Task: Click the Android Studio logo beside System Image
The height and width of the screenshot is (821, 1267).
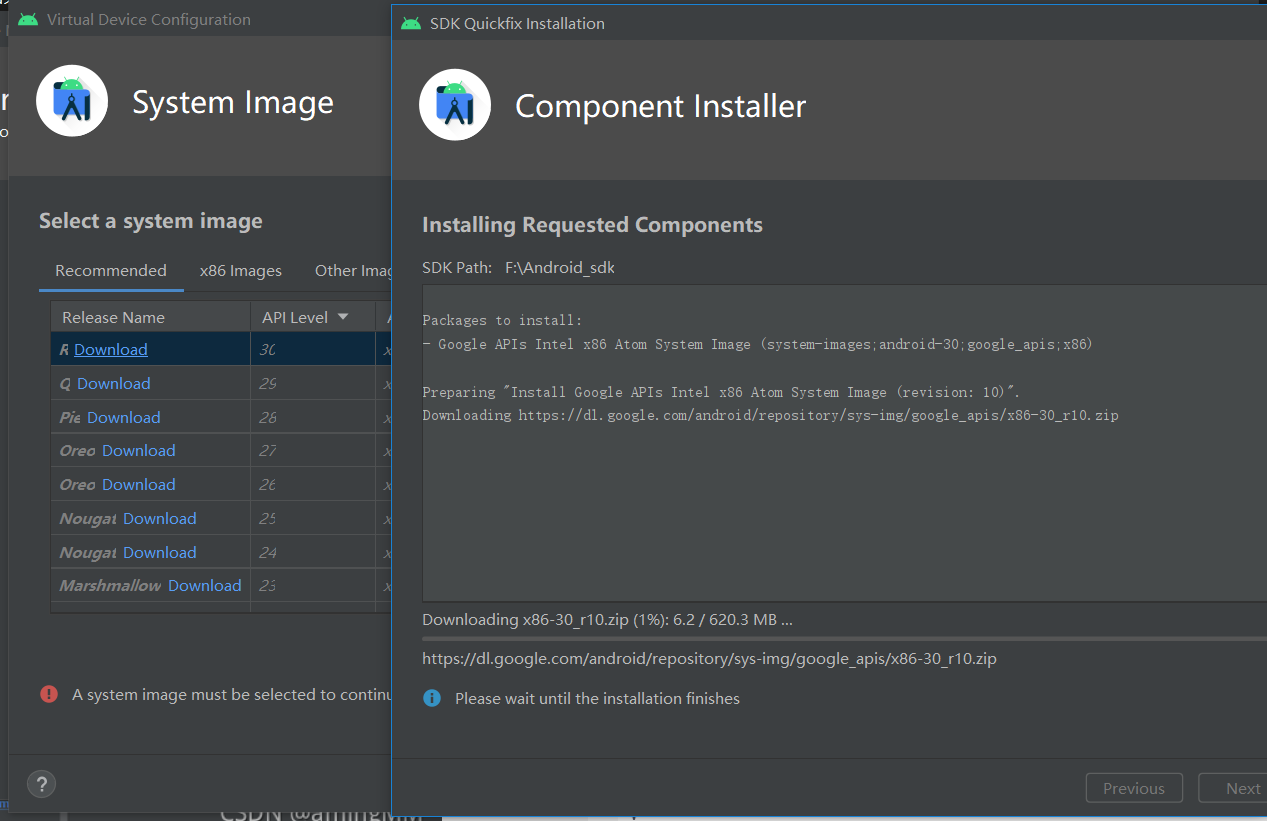Action: click(x=72, y=101)
